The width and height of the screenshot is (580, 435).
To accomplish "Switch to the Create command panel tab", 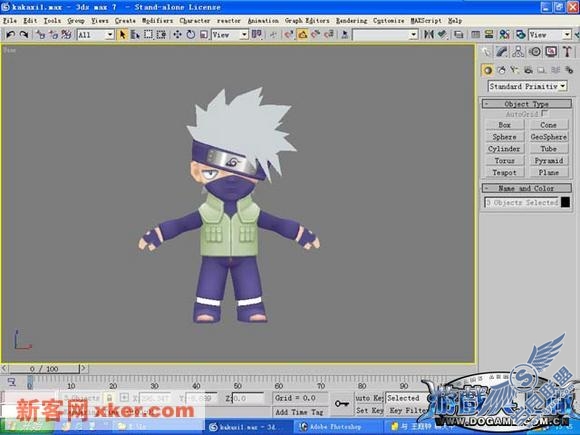I will tap(486, 52).
